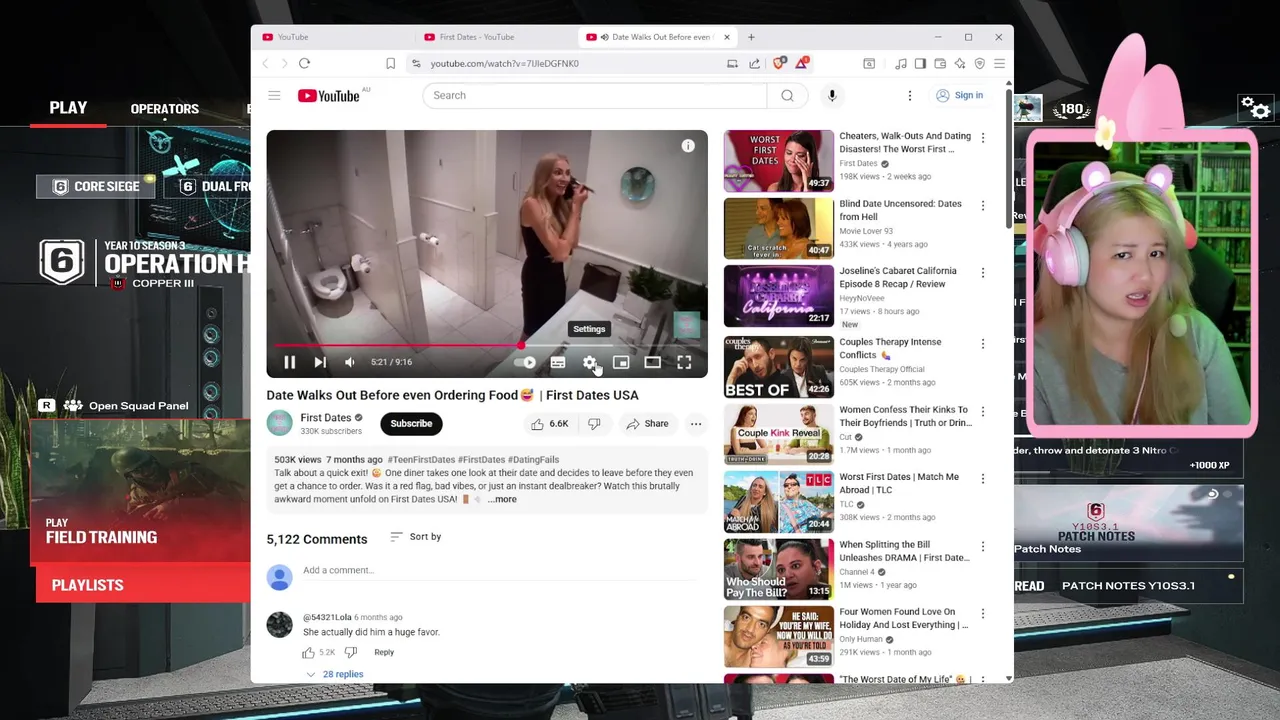Open the Brave Wallet icon
The height and width of the screenshot is (720, 1280).
(x=940, y=63)
